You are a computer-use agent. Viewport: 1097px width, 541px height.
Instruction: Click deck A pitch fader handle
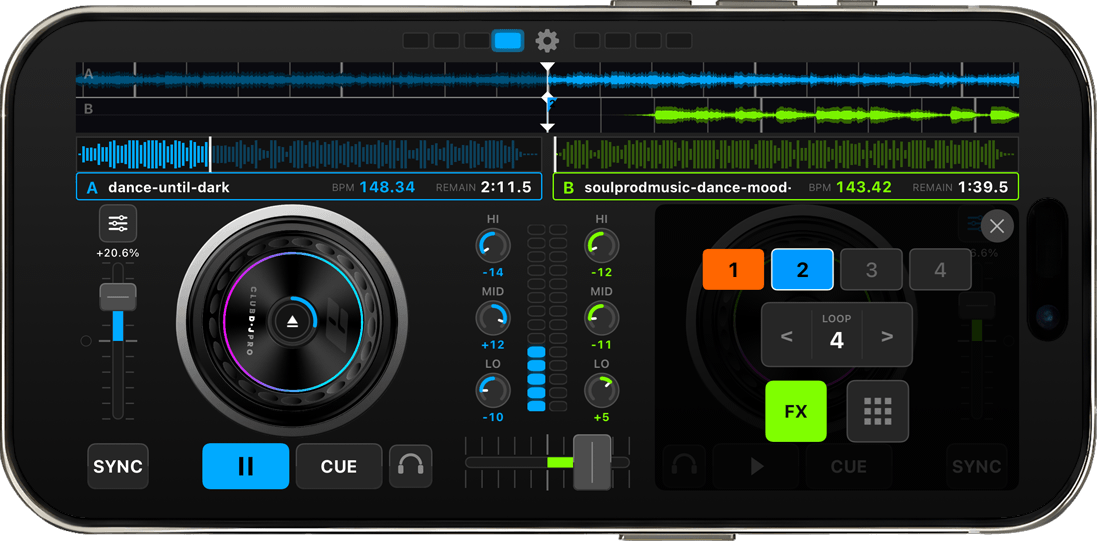(118, 297)
